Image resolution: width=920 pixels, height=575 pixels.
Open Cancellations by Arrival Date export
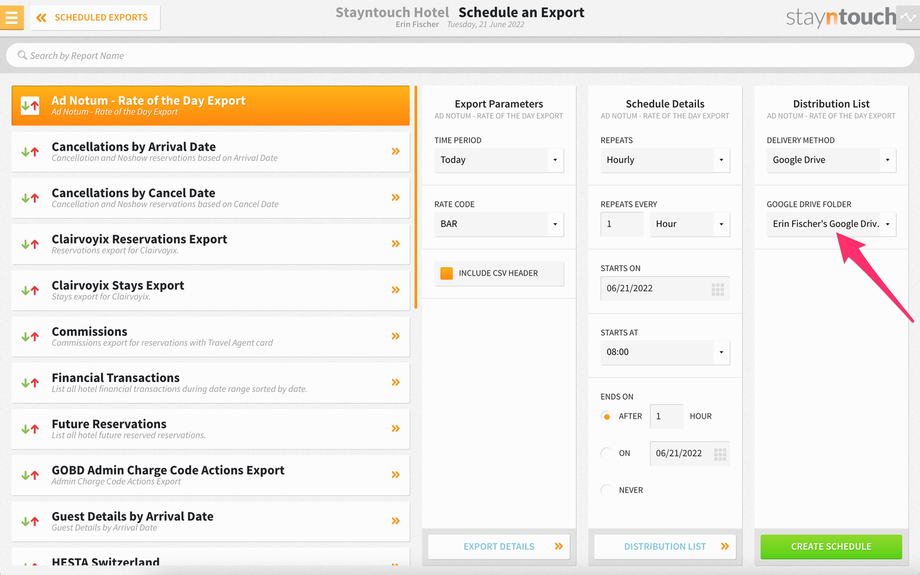[x=211, y=151]
